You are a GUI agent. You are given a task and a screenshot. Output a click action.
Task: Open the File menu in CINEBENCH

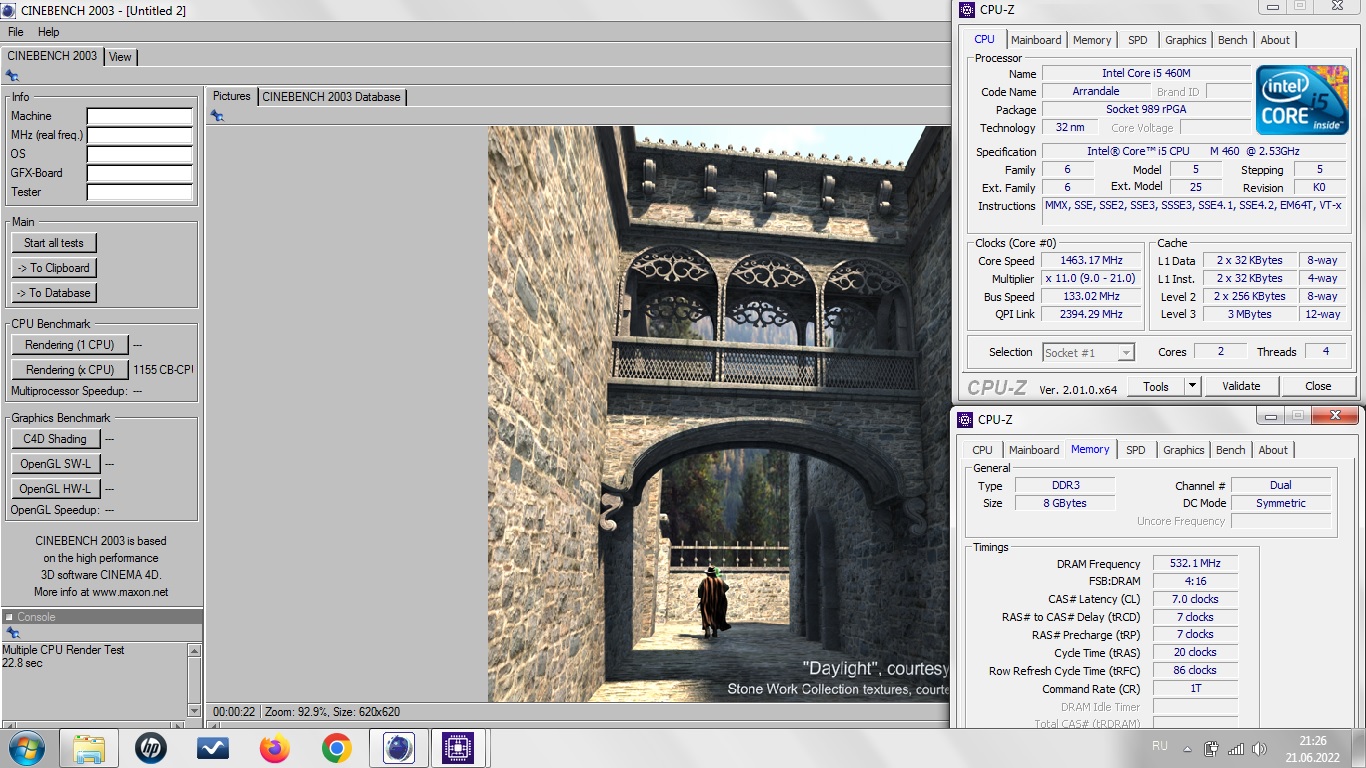(x=16, y=32)
